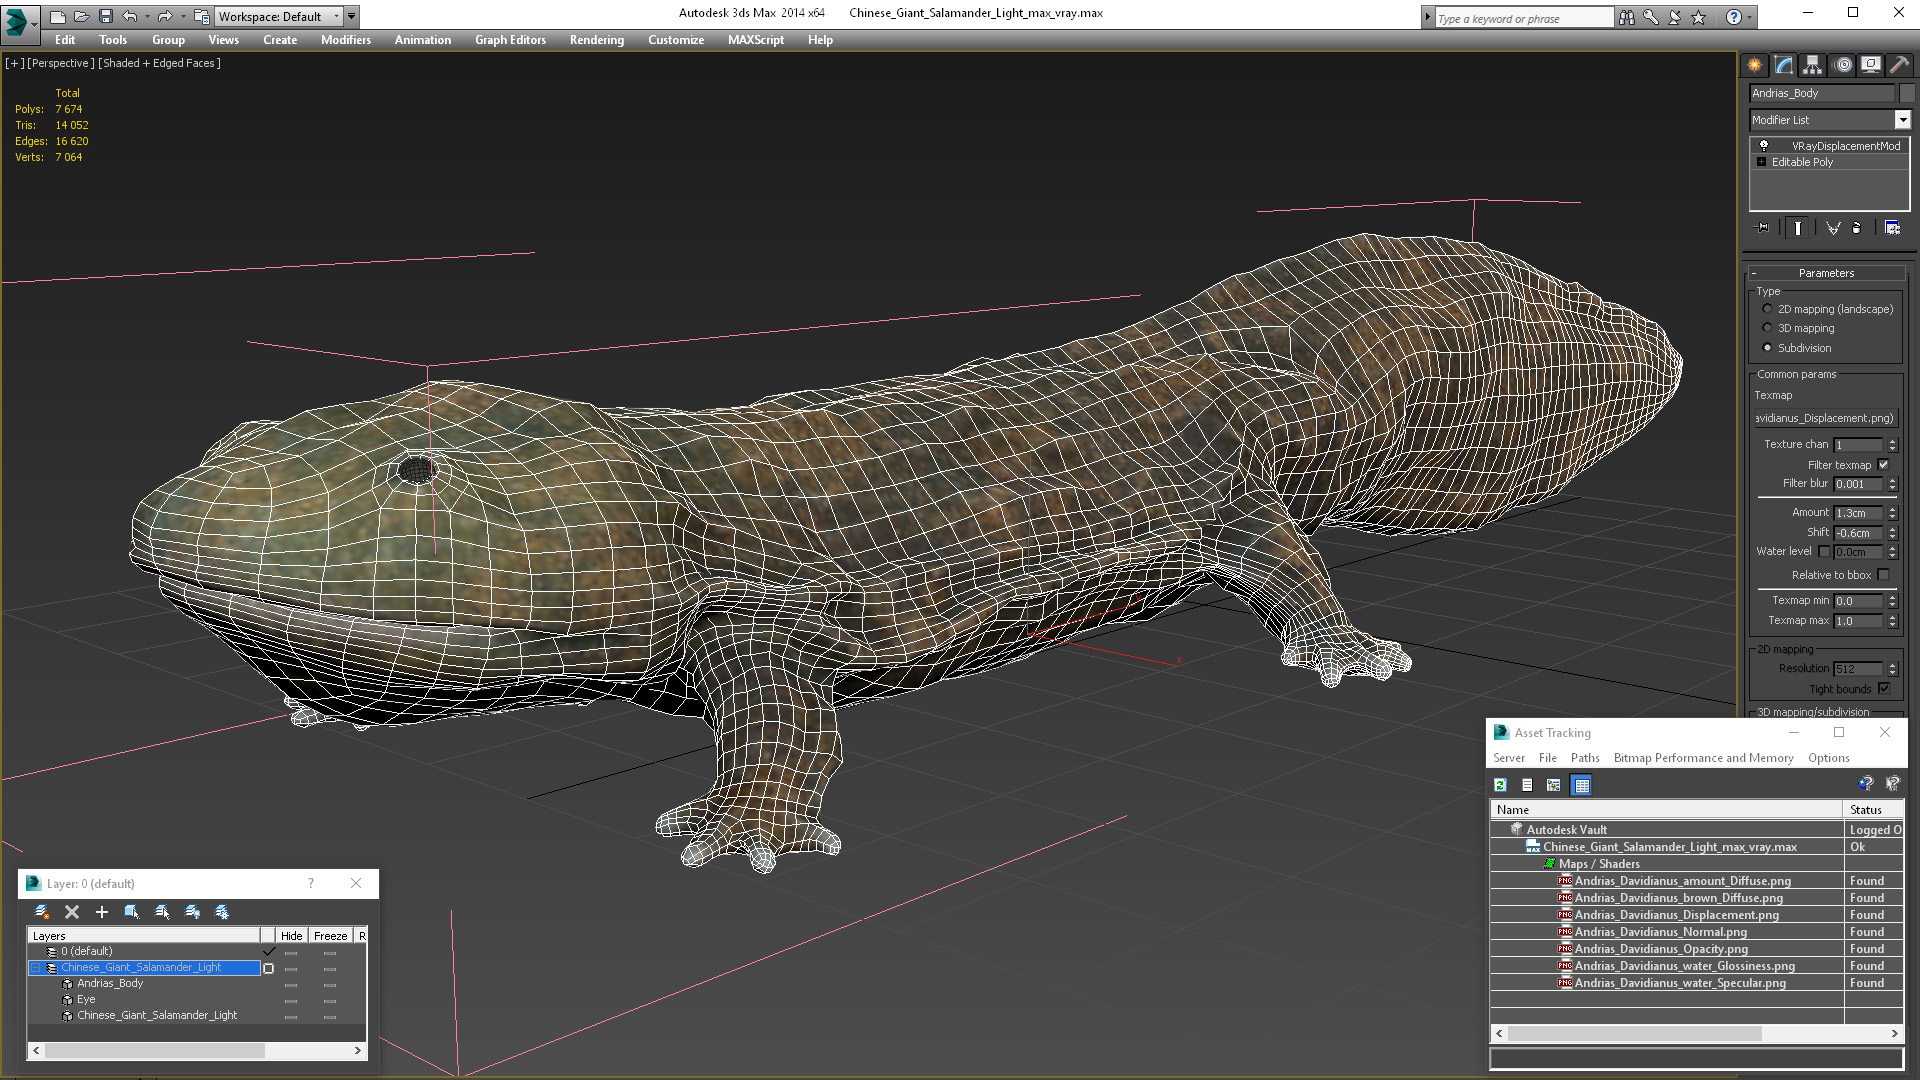Screen dimensions: 1920x1080
Task: Open Workspace Default dropdown
Action: [336, 16]
